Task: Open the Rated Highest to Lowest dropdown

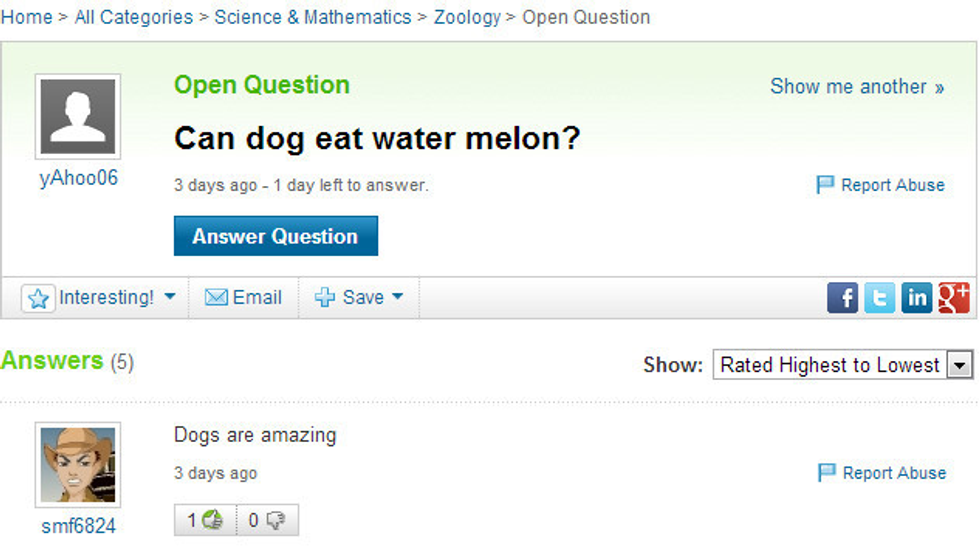Action: point(842,364)
